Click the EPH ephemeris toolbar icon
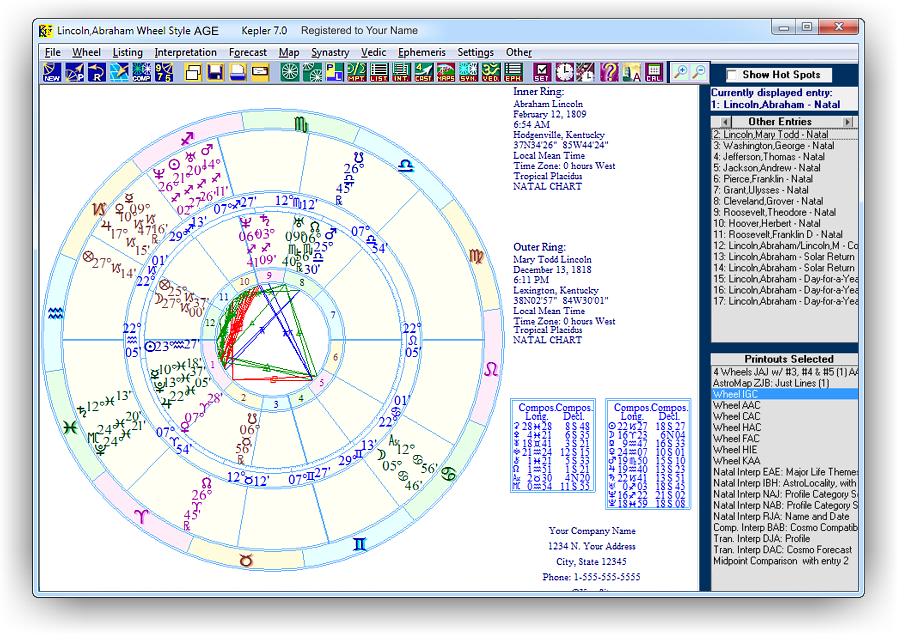 [513, 73]
